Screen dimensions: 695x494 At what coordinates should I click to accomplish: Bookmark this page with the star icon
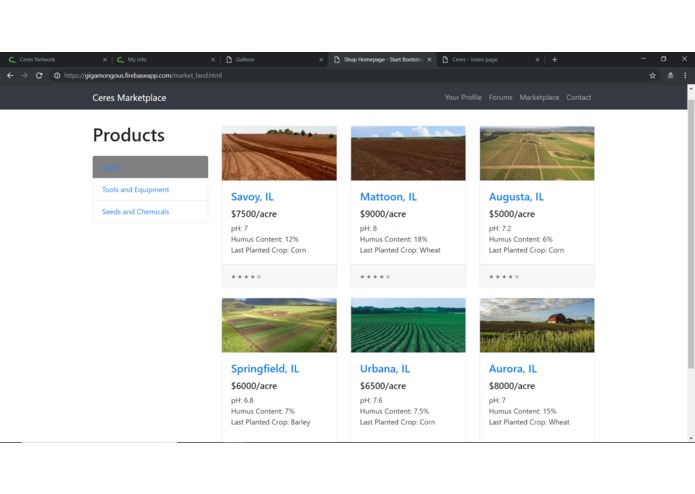click(652, 76)
